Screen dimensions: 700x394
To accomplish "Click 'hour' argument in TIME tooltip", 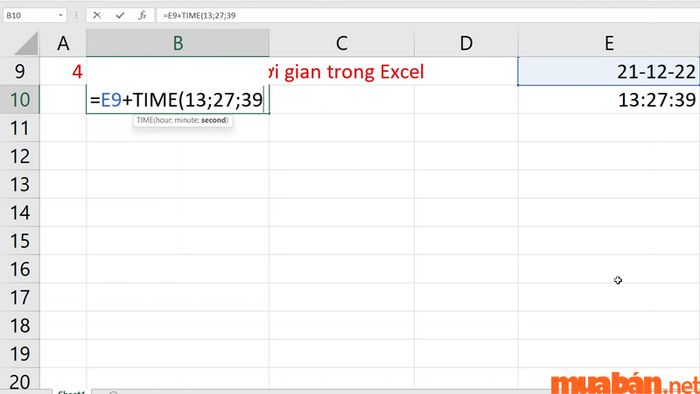I will pyautogui.click(x=162, y=120).
